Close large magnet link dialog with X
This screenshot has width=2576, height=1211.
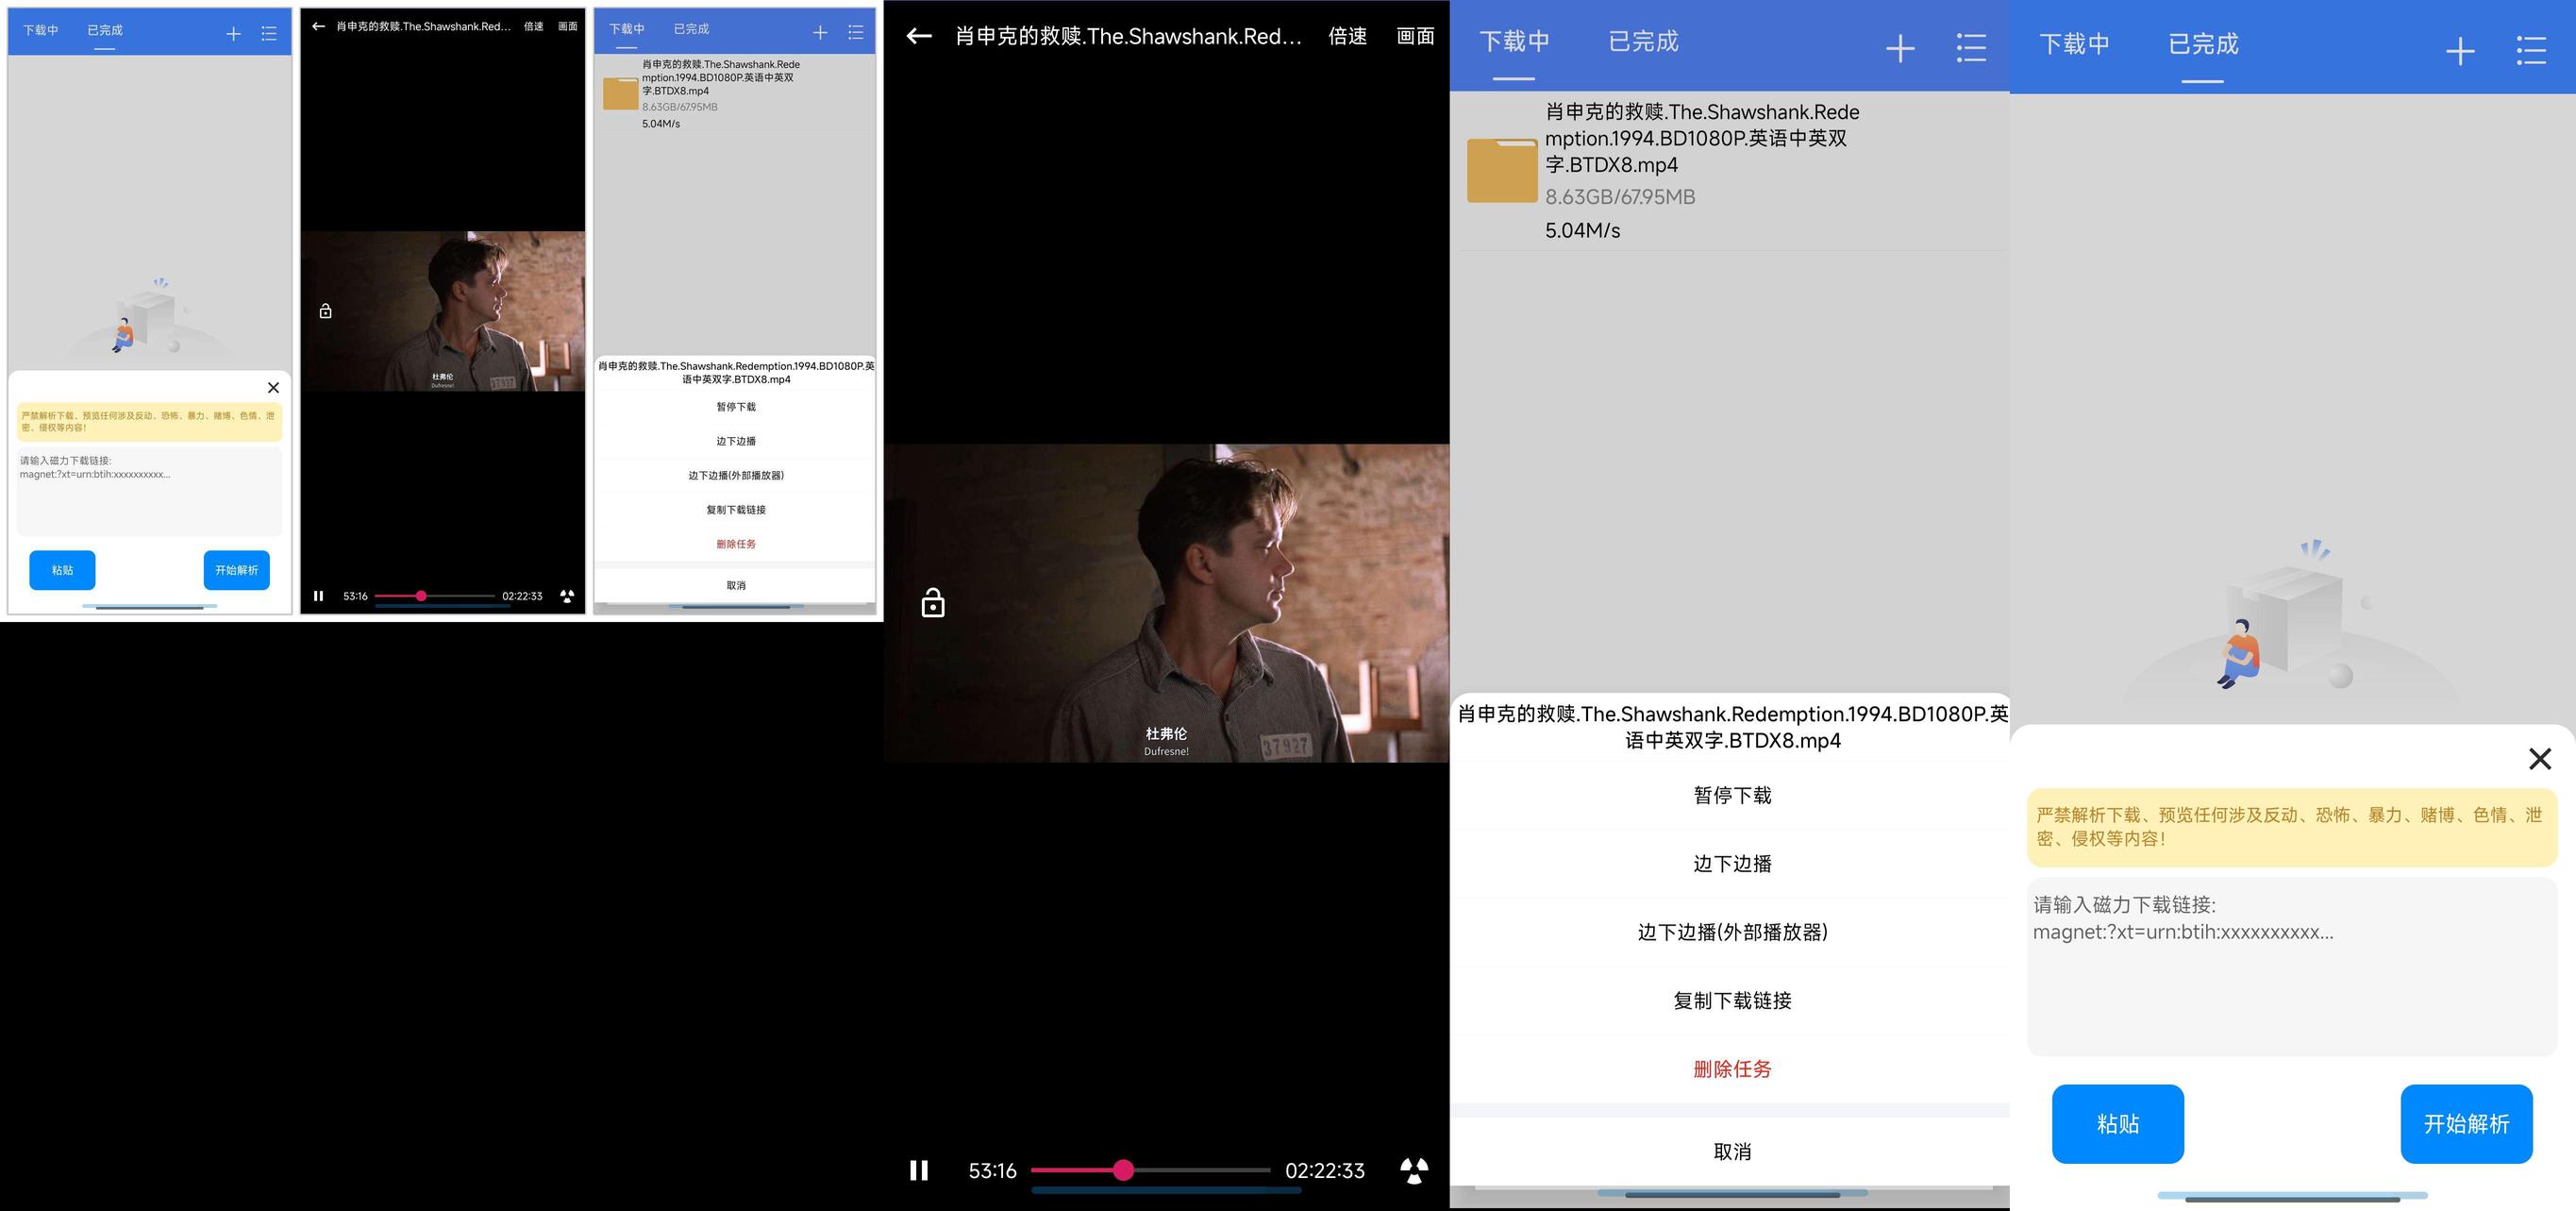coord(2540,759)
